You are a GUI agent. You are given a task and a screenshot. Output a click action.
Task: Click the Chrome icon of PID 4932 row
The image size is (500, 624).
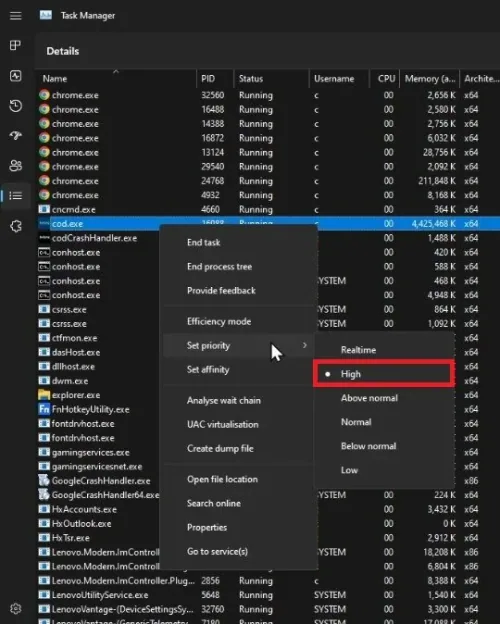point(44,195)
